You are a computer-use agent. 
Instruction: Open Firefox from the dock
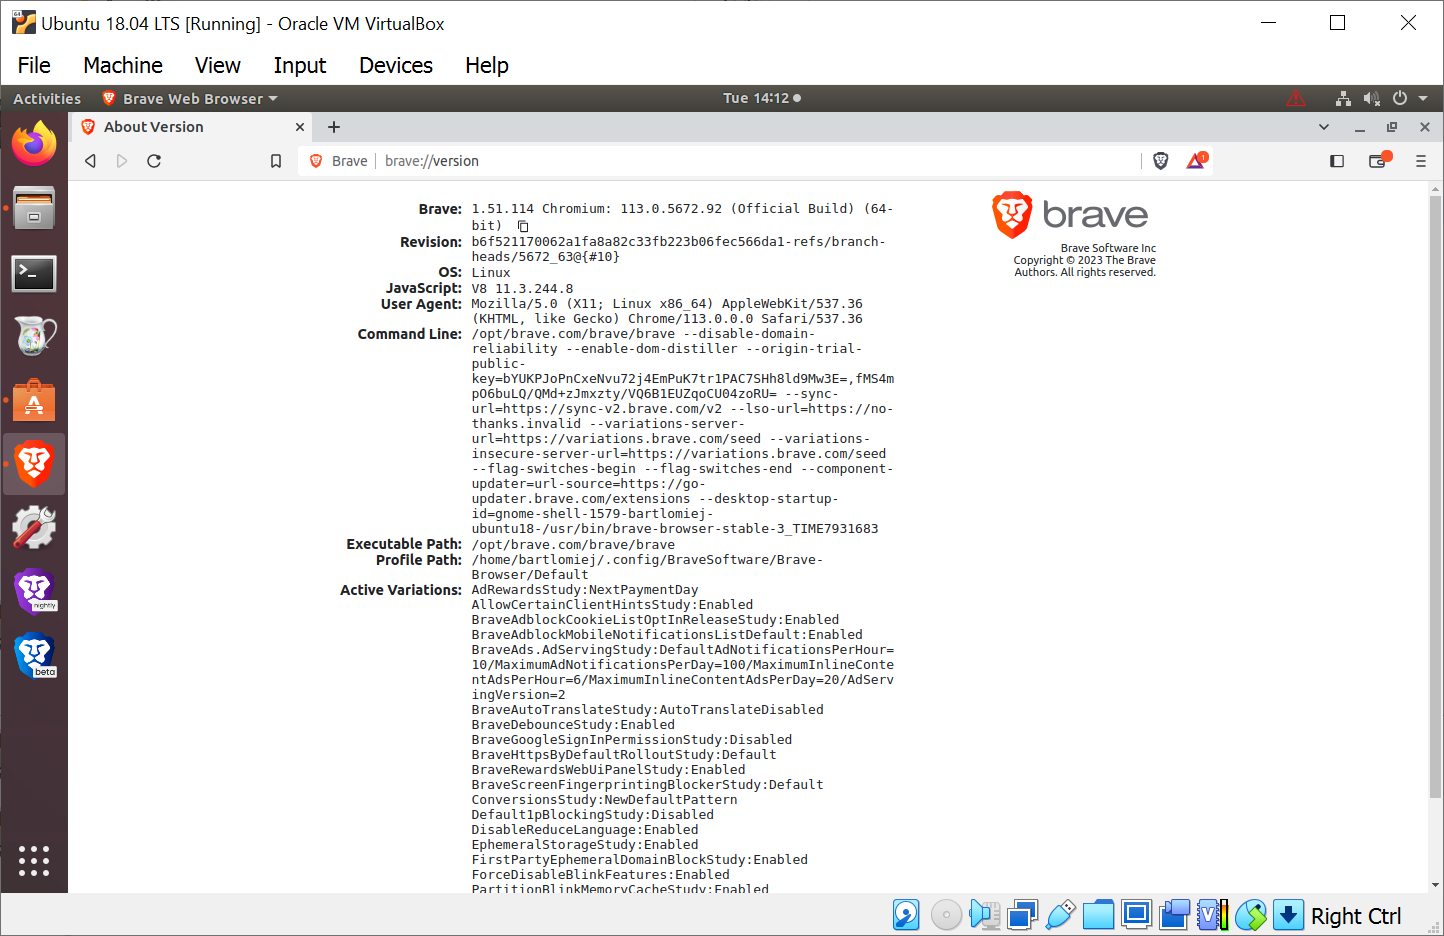pyautogui.click(x=34, y=143)
